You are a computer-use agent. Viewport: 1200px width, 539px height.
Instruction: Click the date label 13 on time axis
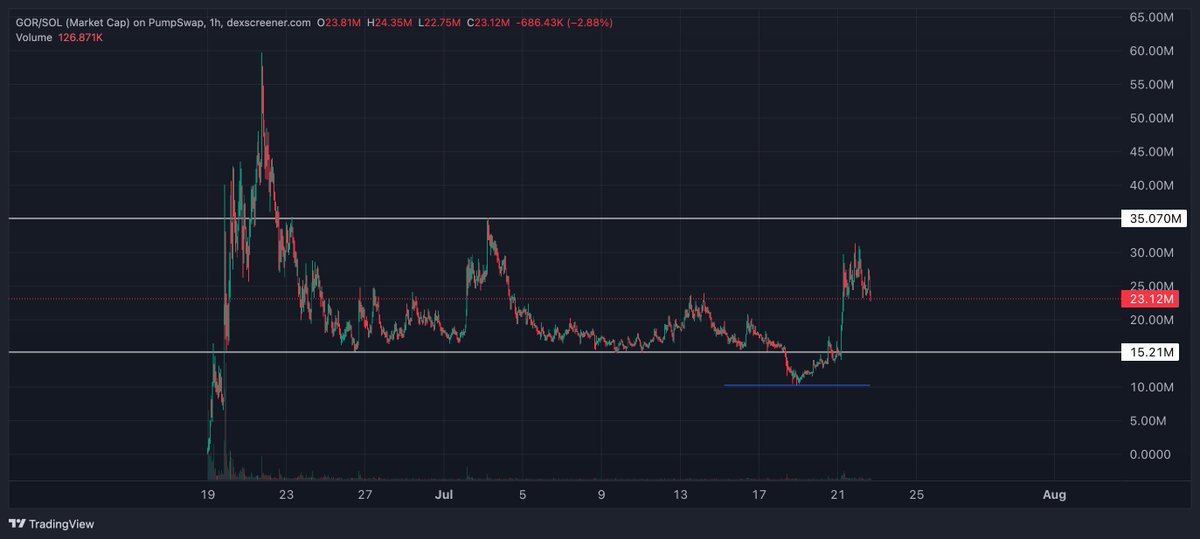coord(680,495)
